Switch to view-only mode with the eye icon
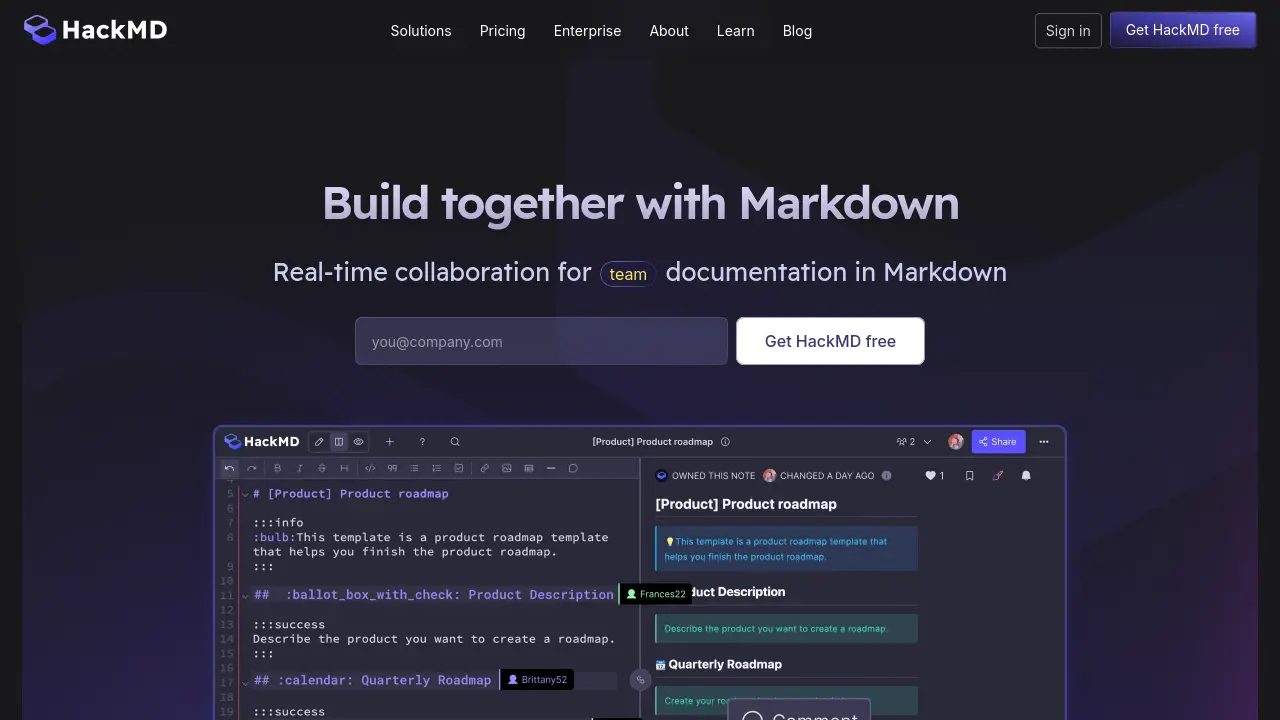 (358, 442)
